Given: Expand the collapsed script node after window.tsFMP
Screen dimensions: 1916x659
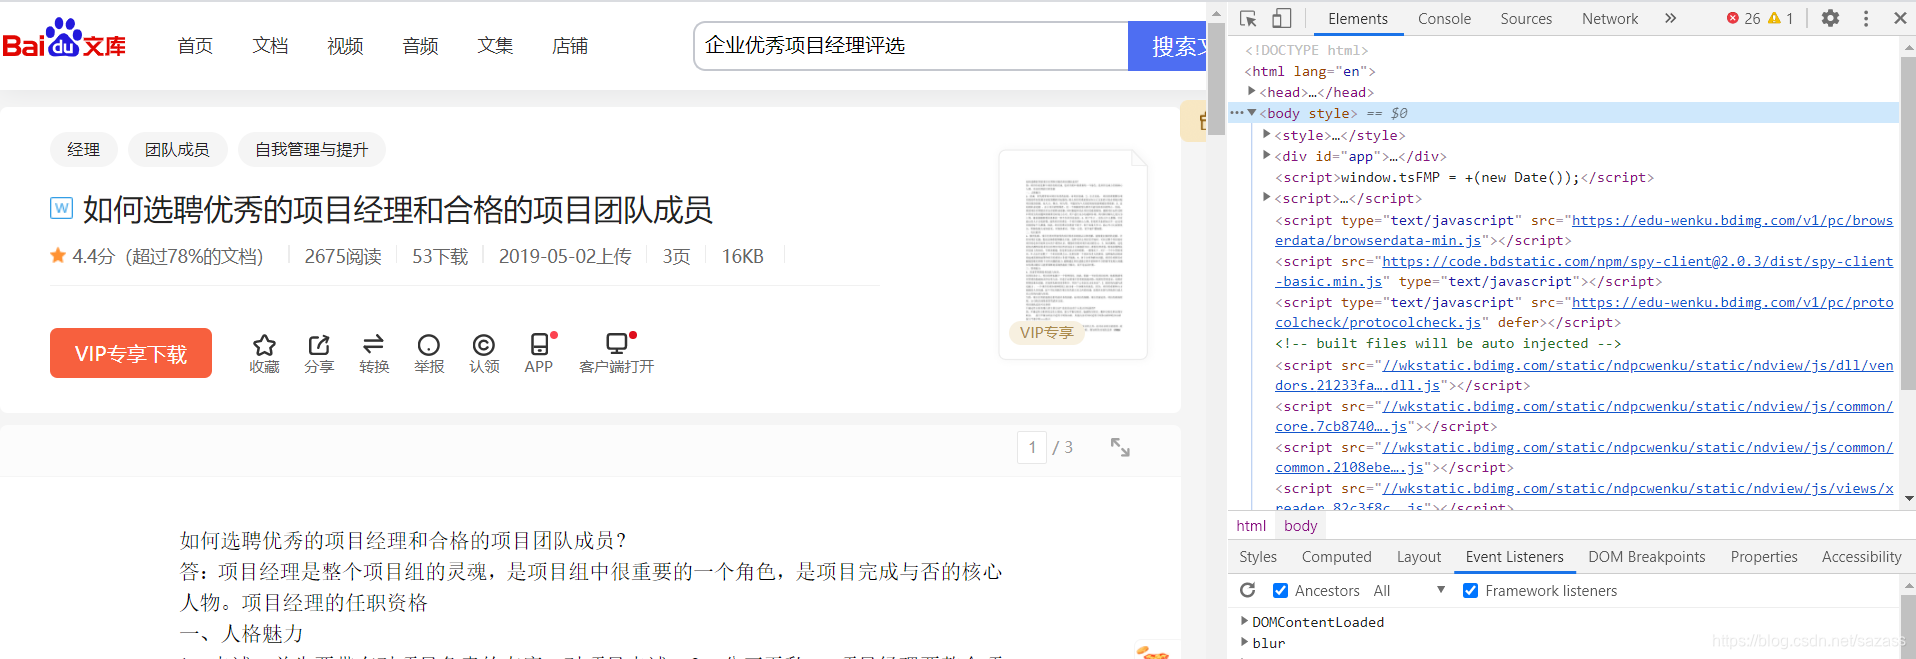Looking at the screenshot, I should click(x=1267, y=197).
